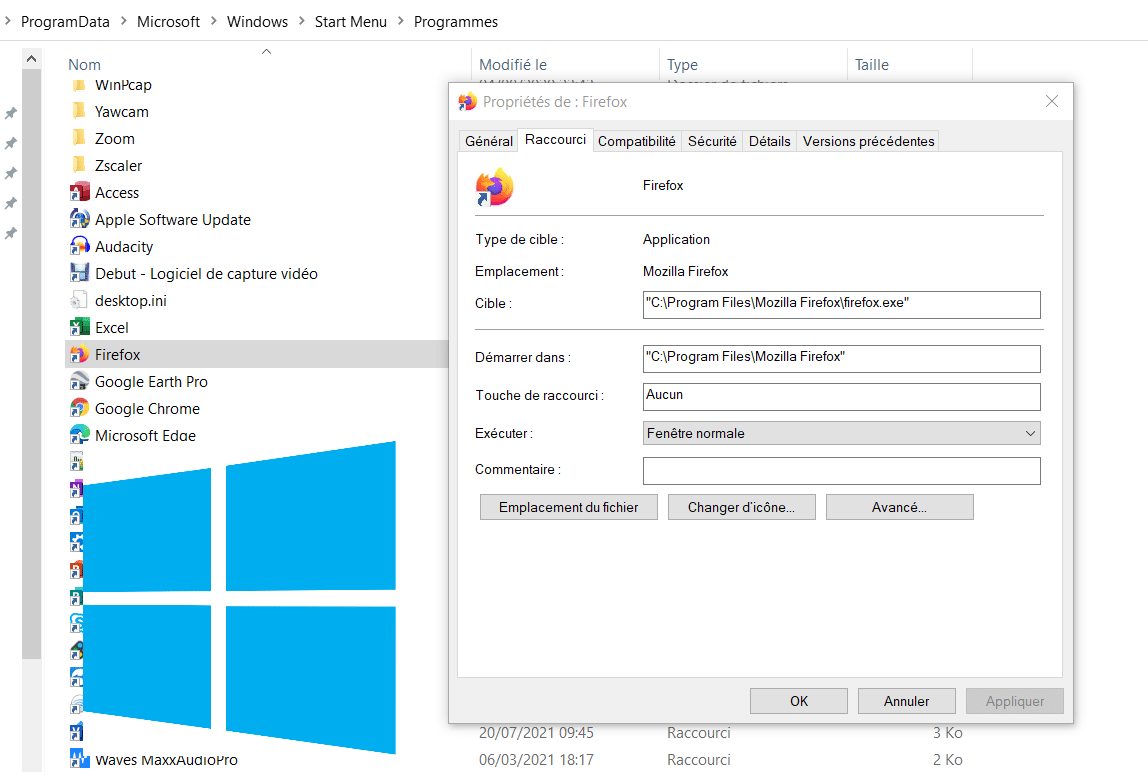Navigate to Microsoft in breadcrumb
This screenshot has width=1148, height=779.
point(168,22)
